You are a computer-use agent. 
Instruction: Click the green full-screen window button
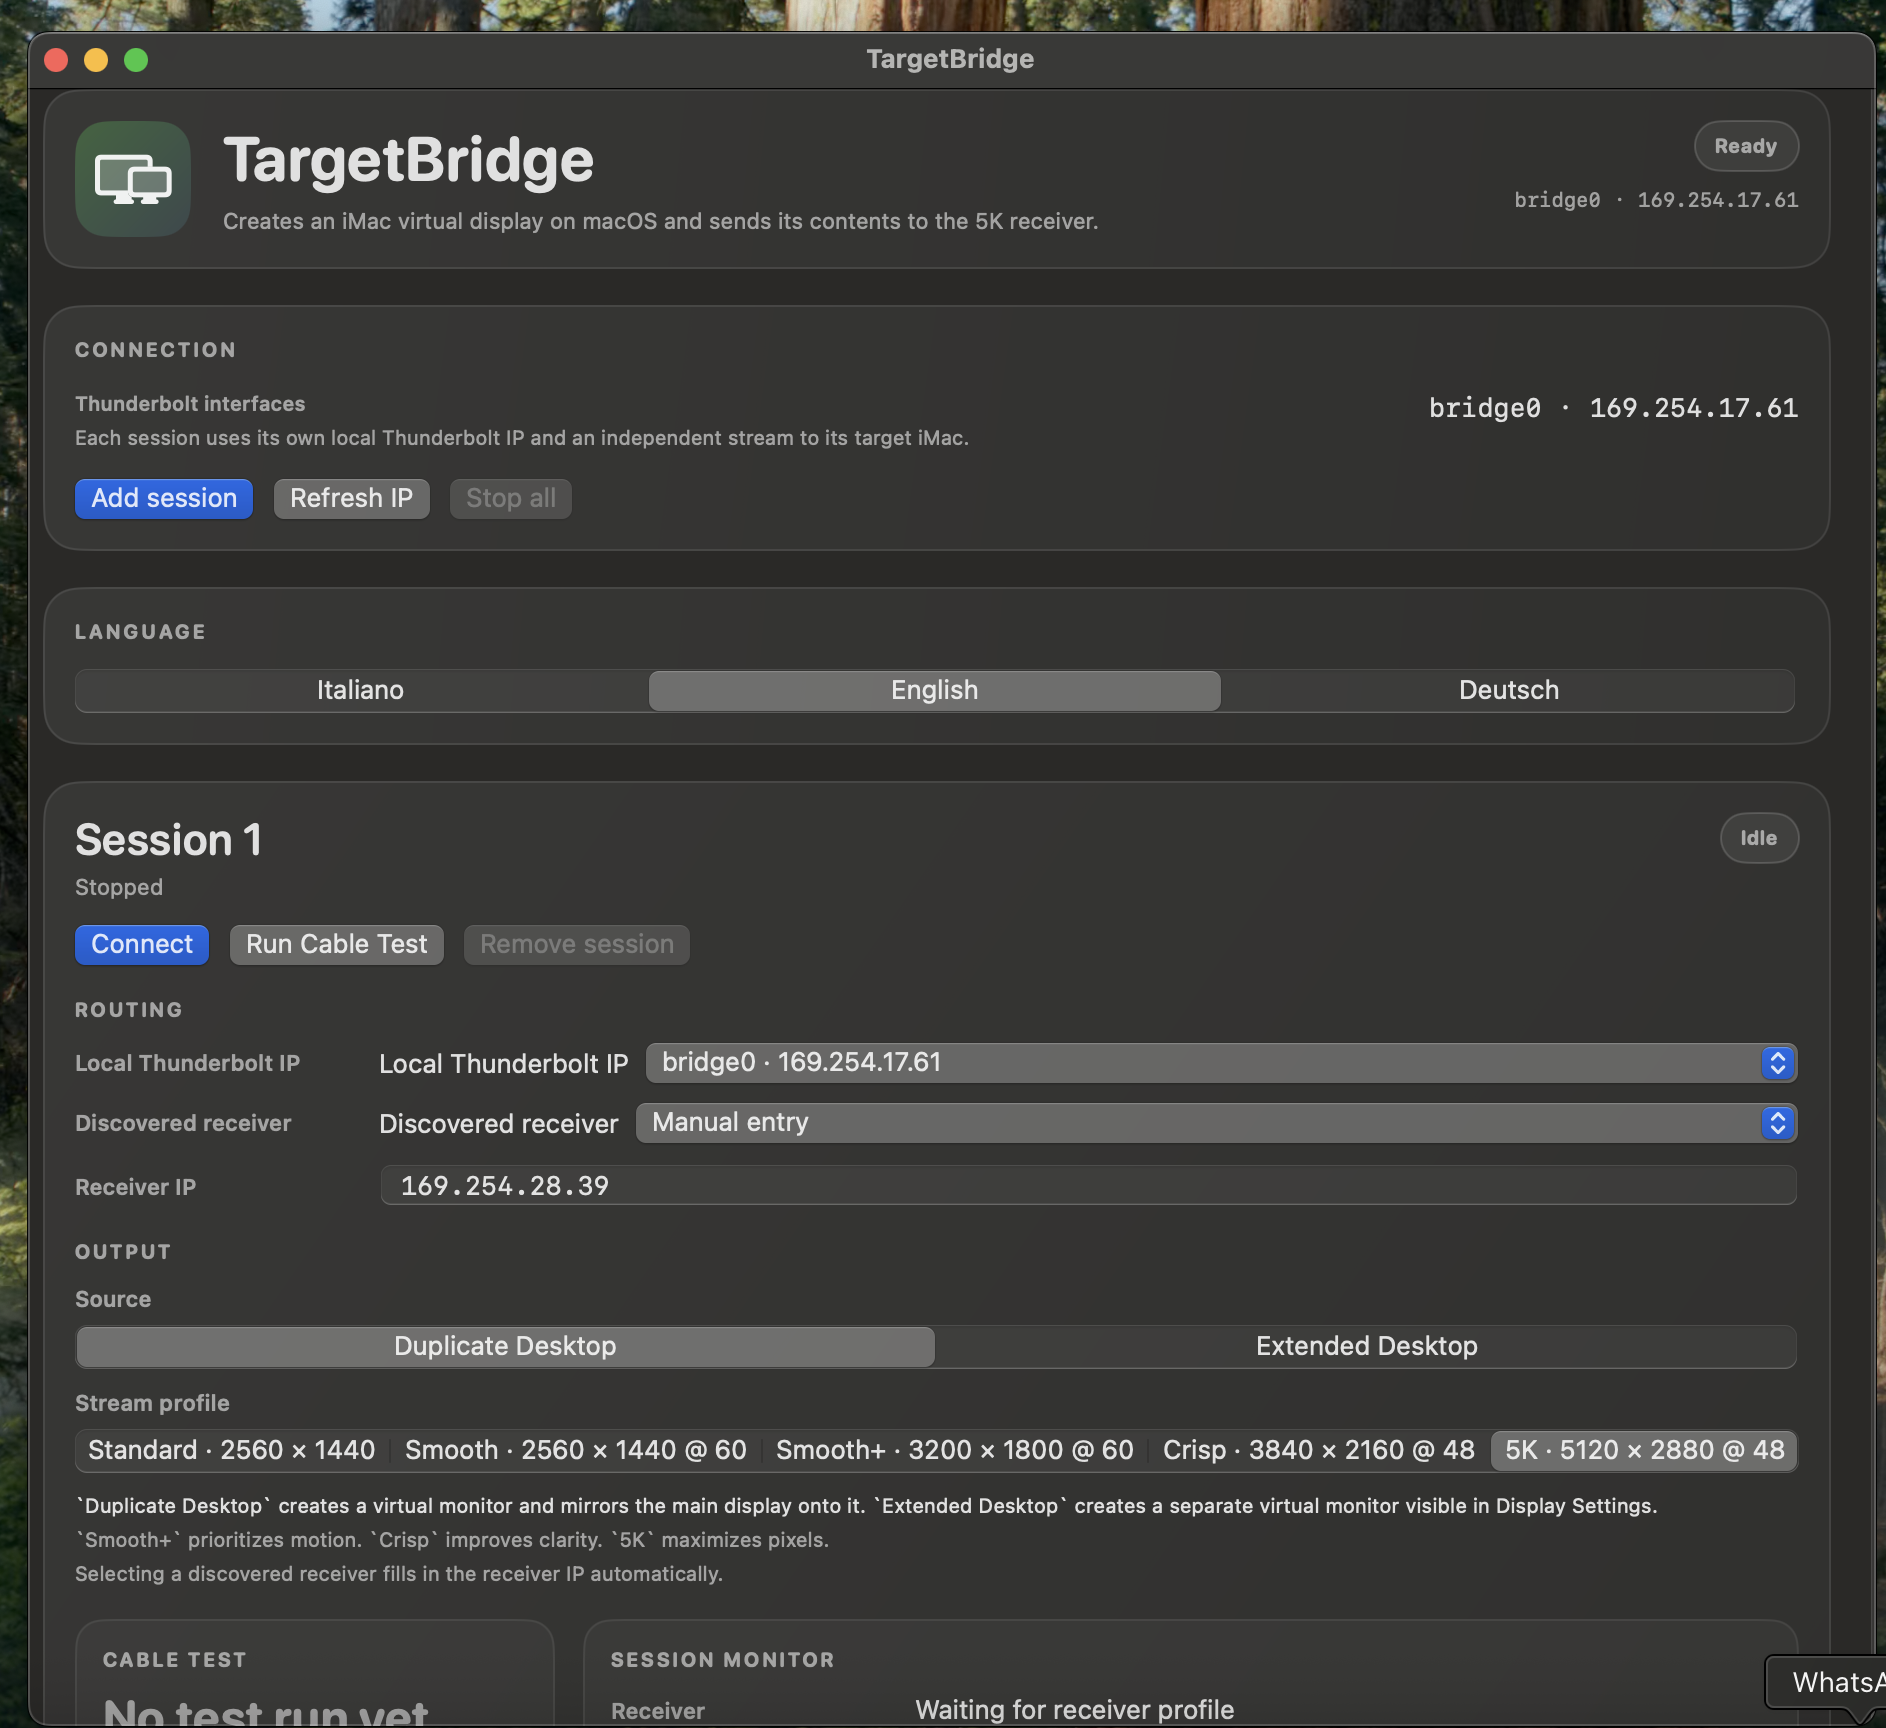tap(136, 60)
